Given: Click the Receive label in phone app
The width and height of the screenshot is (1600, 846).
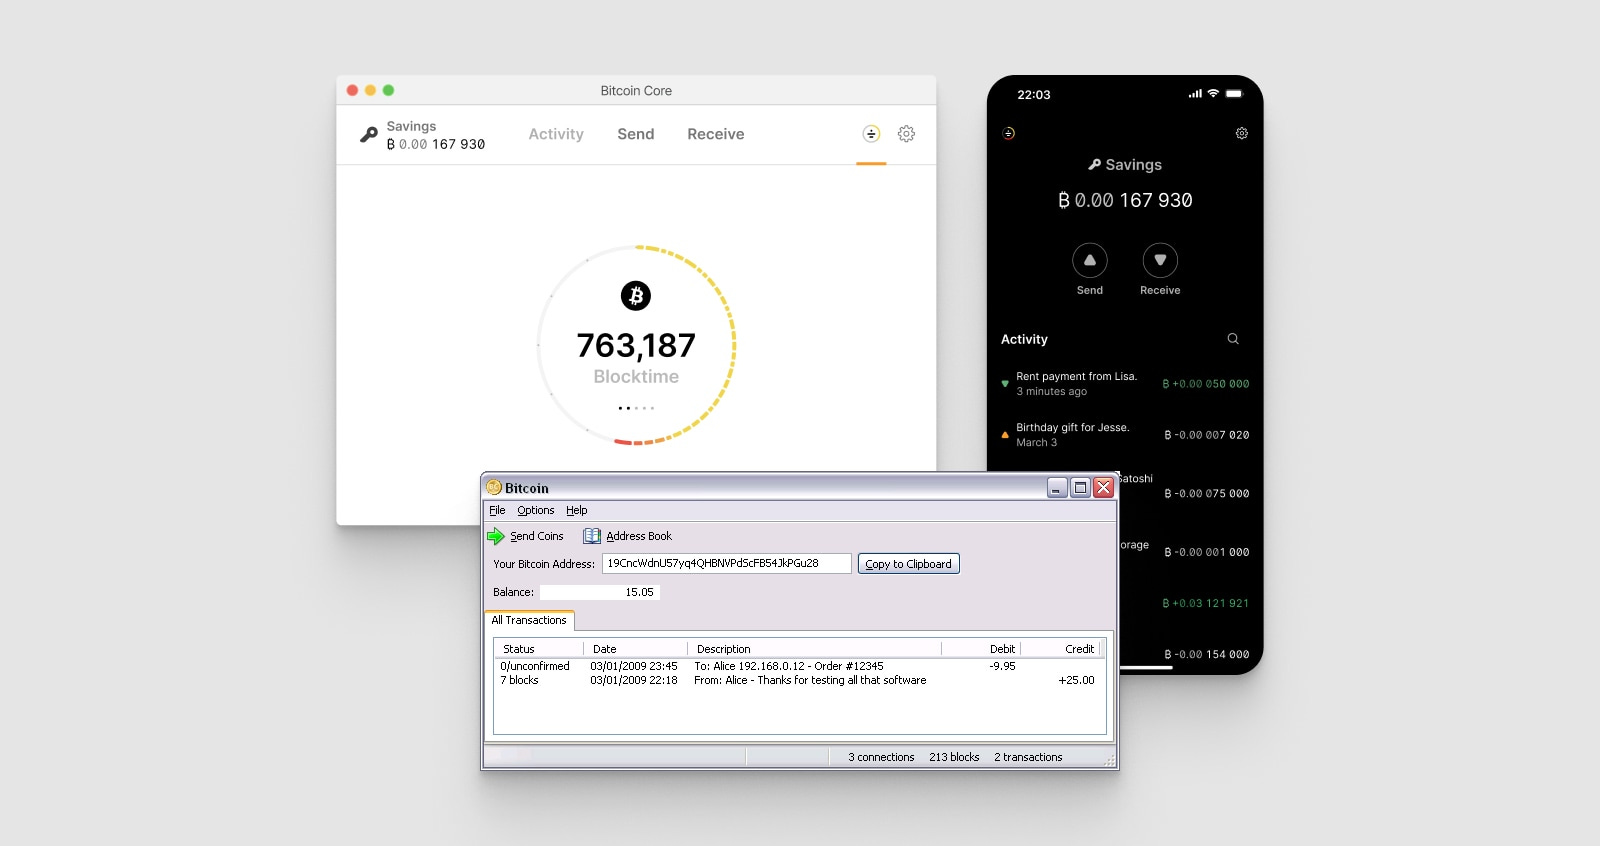Looking at the screenshot, I should click(x=1160, y=290).
